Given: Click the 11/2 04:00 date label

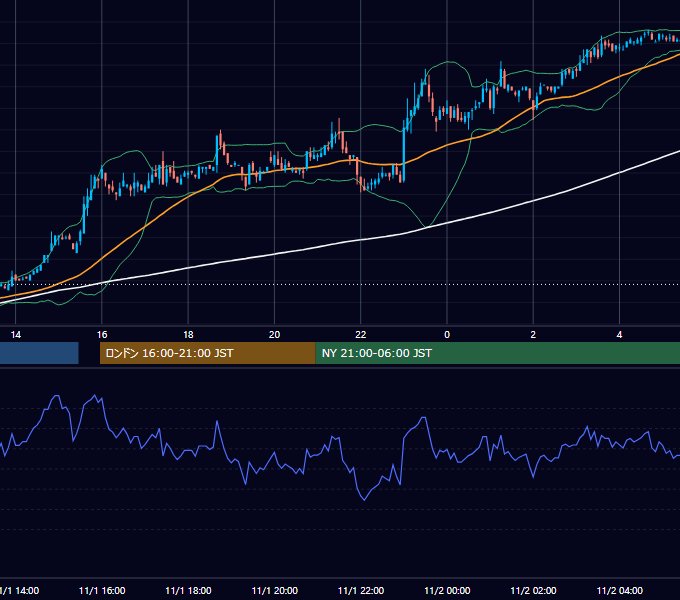Looking at the screenshot, I should (x=619, y=590).
